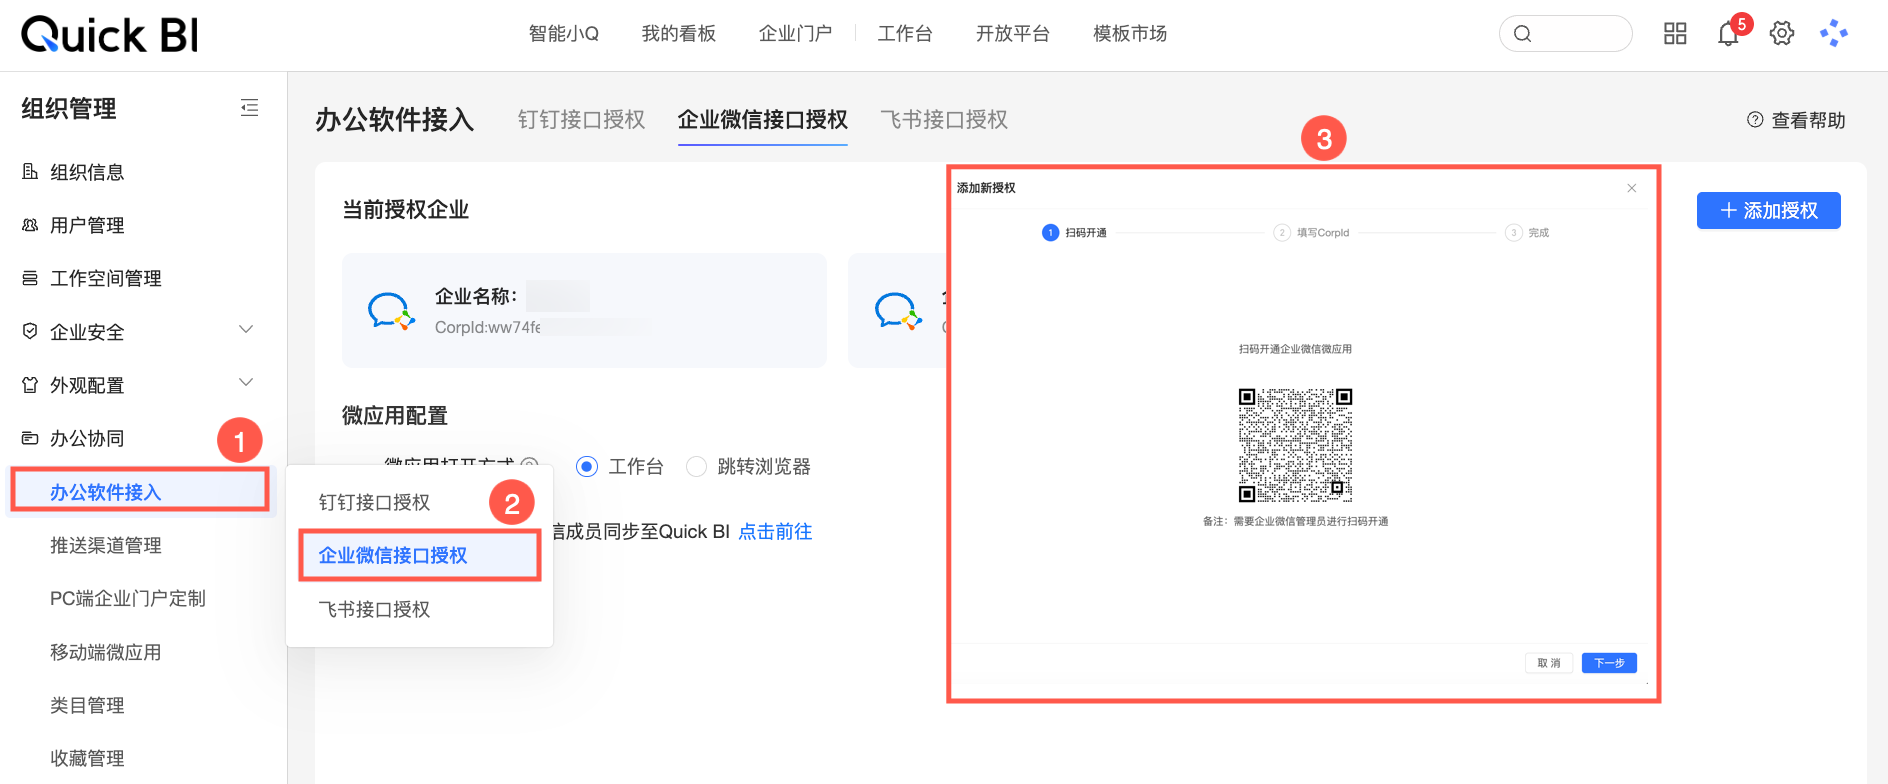Click the 用户管理 people icon
Screen dimensions: 1888x784
tap(30, 225)
